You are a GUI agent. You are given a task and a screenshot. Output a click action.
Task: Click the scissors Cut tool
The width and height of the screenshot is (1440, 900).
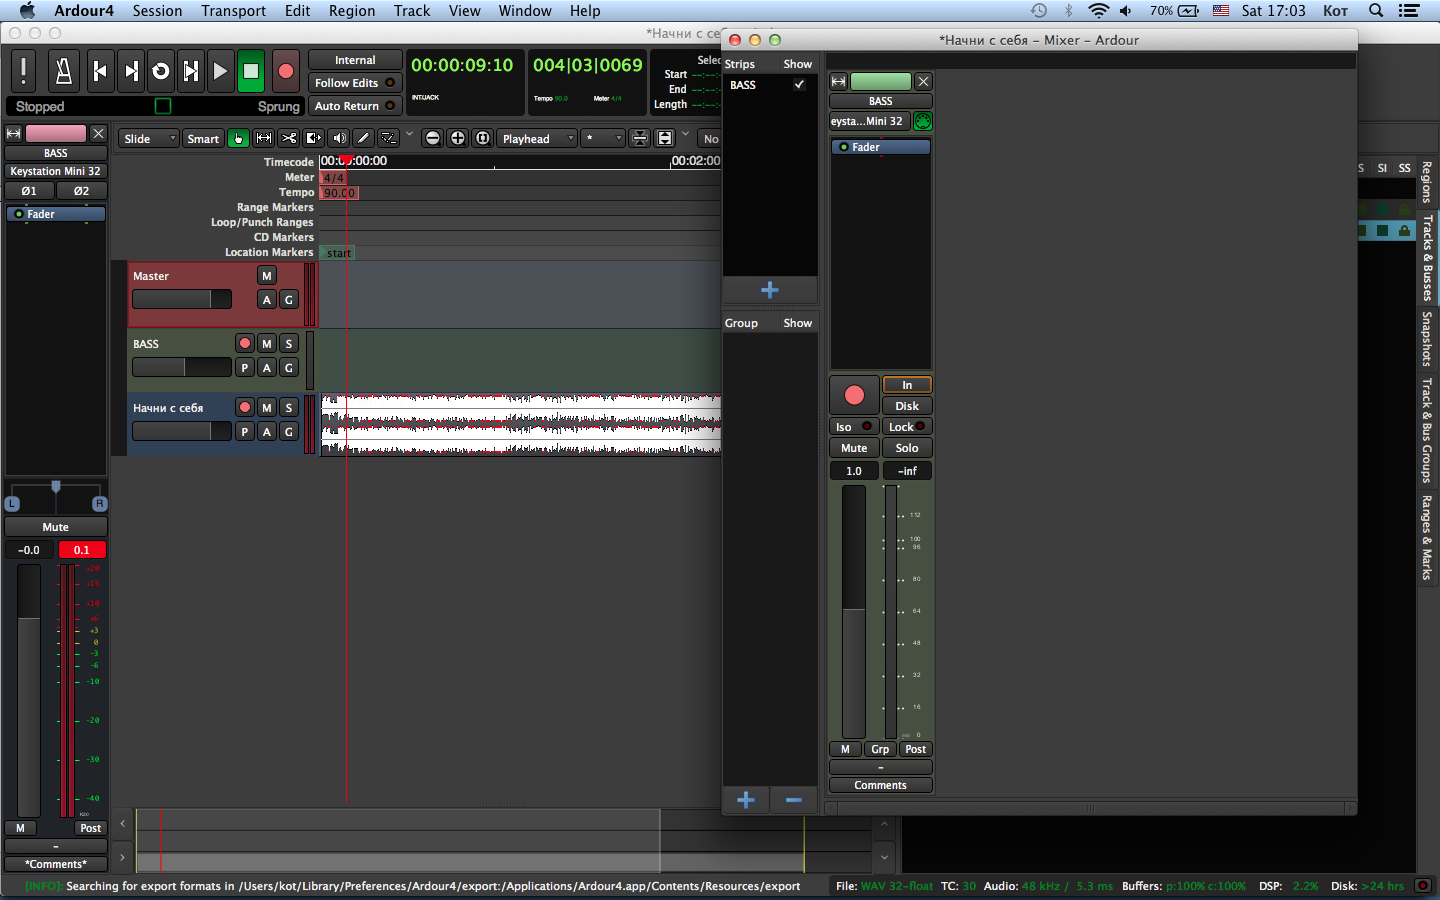coord(289,138)
